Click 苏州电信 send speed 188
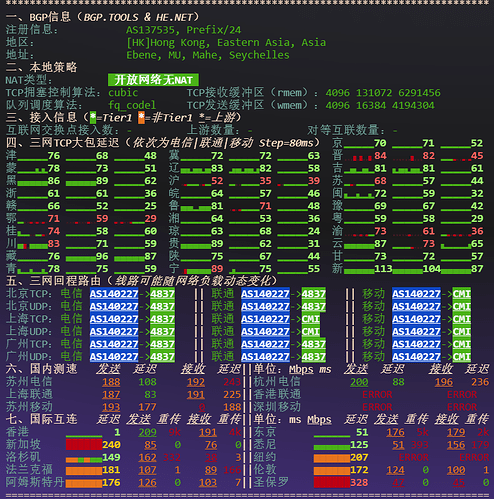494x499 pixels. pyautogui.click(x=111, y=382)
